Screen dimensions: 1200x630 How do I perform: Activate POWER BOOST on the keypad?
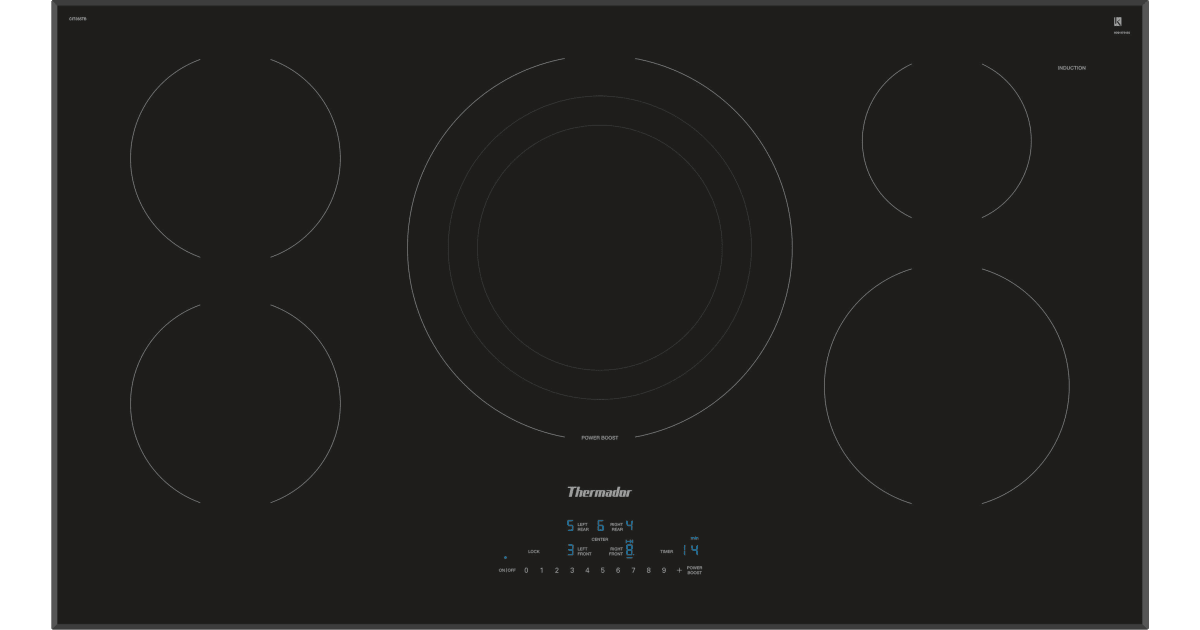[694, 570]
